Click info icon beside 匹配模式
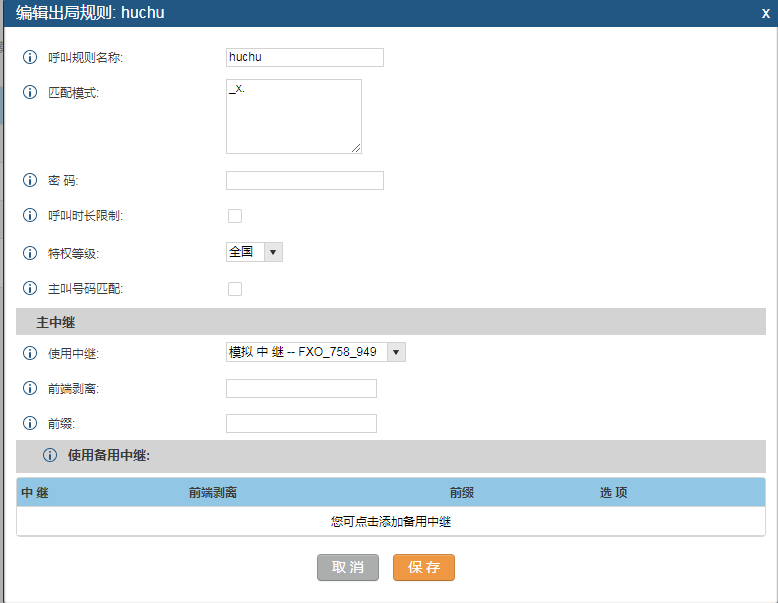 pyautogui.click(x=29, y=92)
